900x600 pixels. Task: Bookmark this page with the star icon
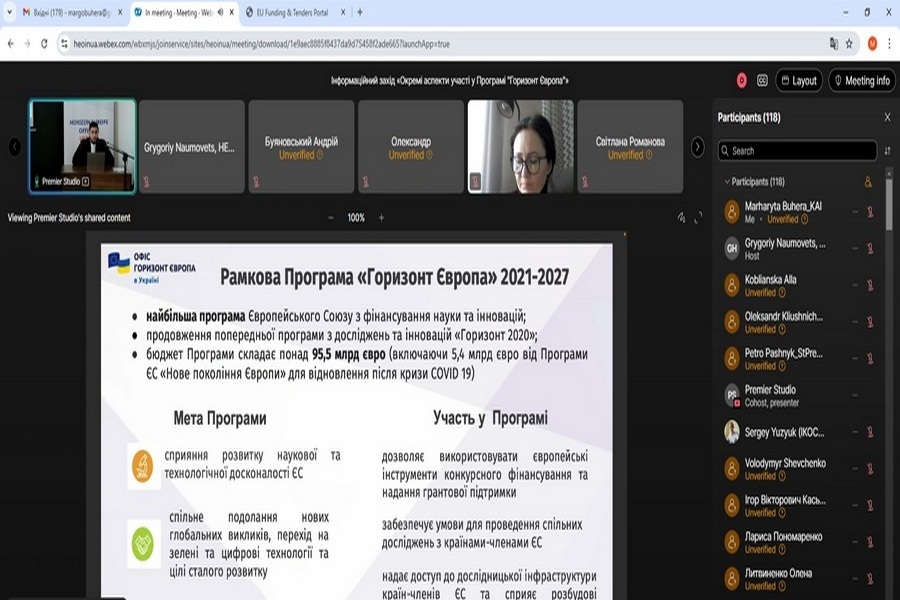pos(849,44)
